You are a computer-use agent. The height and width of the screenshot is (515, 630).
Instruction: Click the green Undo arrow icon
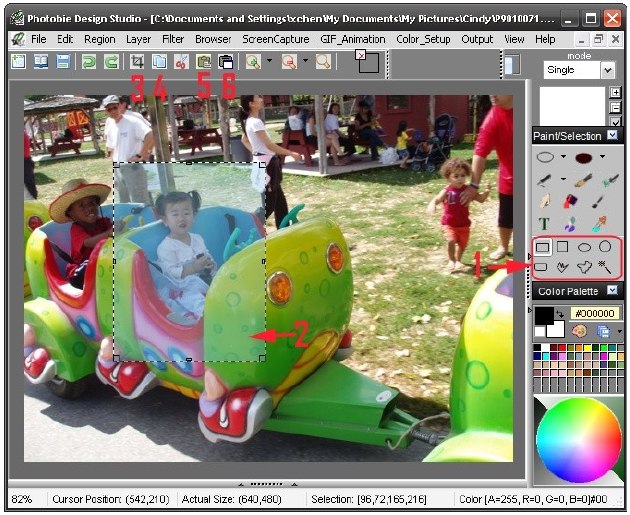[88, 61]
